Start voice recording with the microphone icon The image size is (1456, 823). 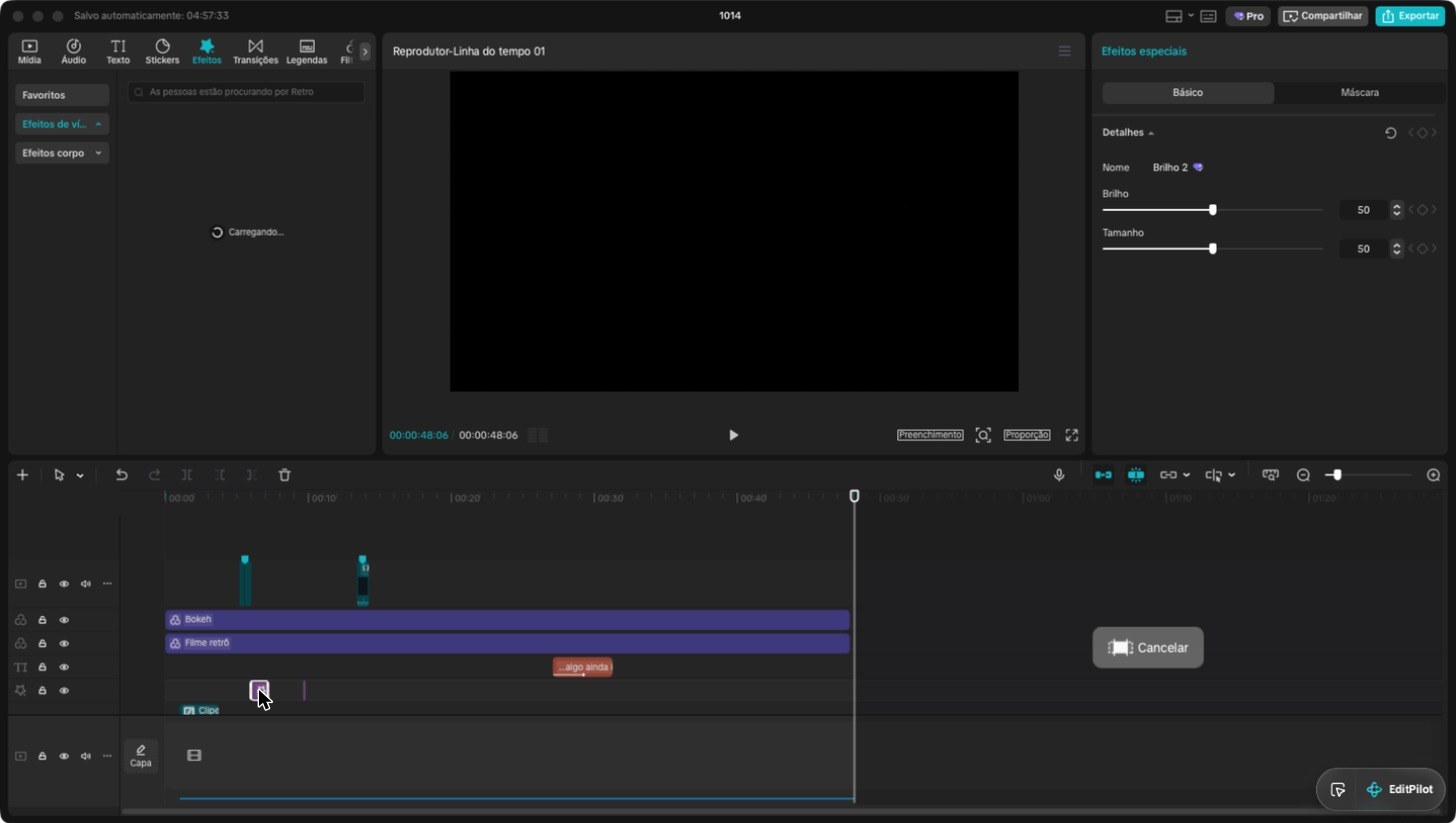pyautogui.click(x=1059, y=475)
